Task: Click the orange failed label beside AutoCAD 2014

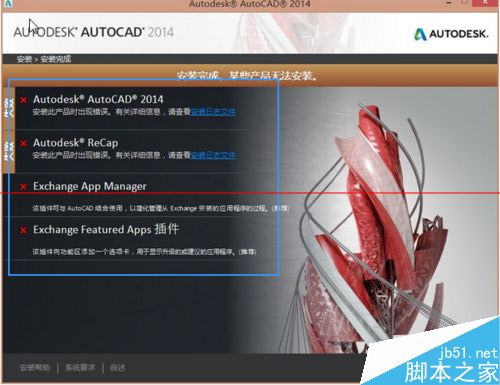Action: (9, 108)
